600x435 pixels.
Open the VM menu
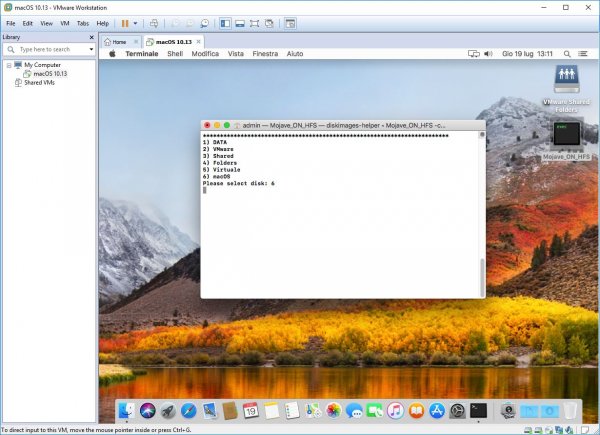65,23
